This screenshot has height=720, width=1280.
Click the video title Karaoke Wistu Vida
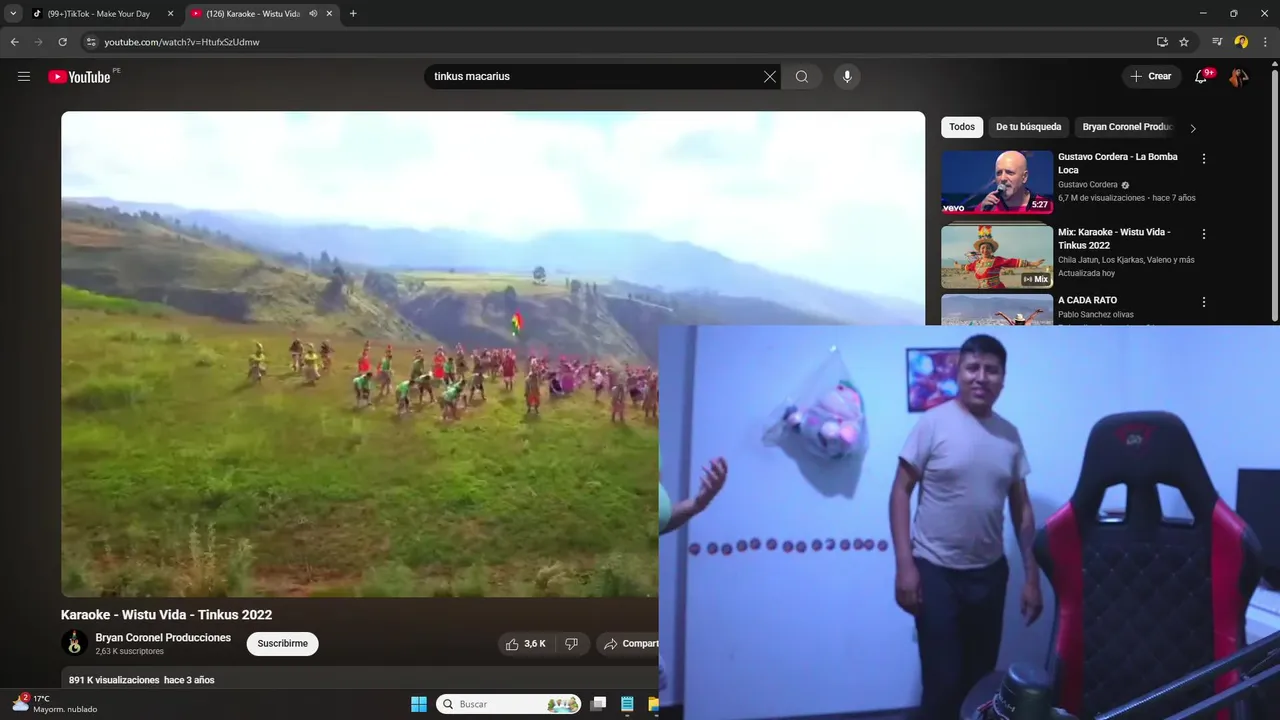coord(166,615)
